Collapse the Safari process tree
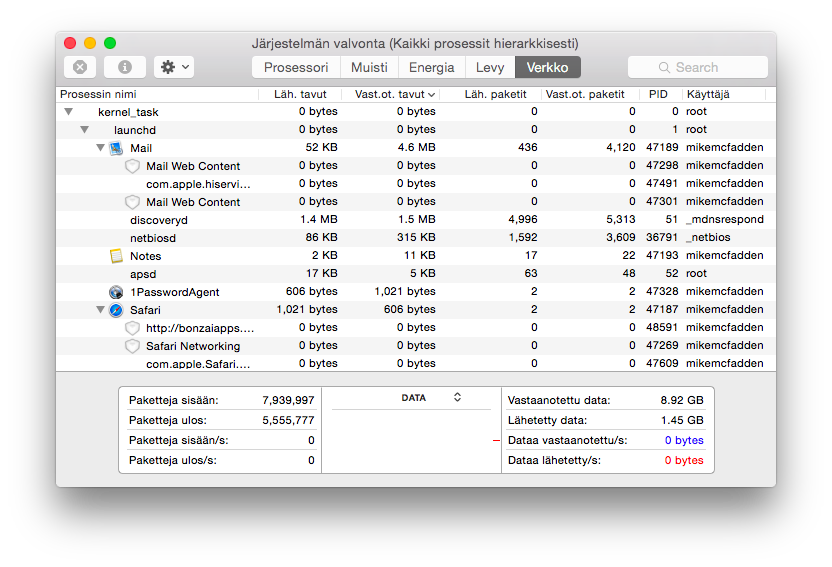The width and height of the screenshot is (832, 567). click(x=100, y=309)
